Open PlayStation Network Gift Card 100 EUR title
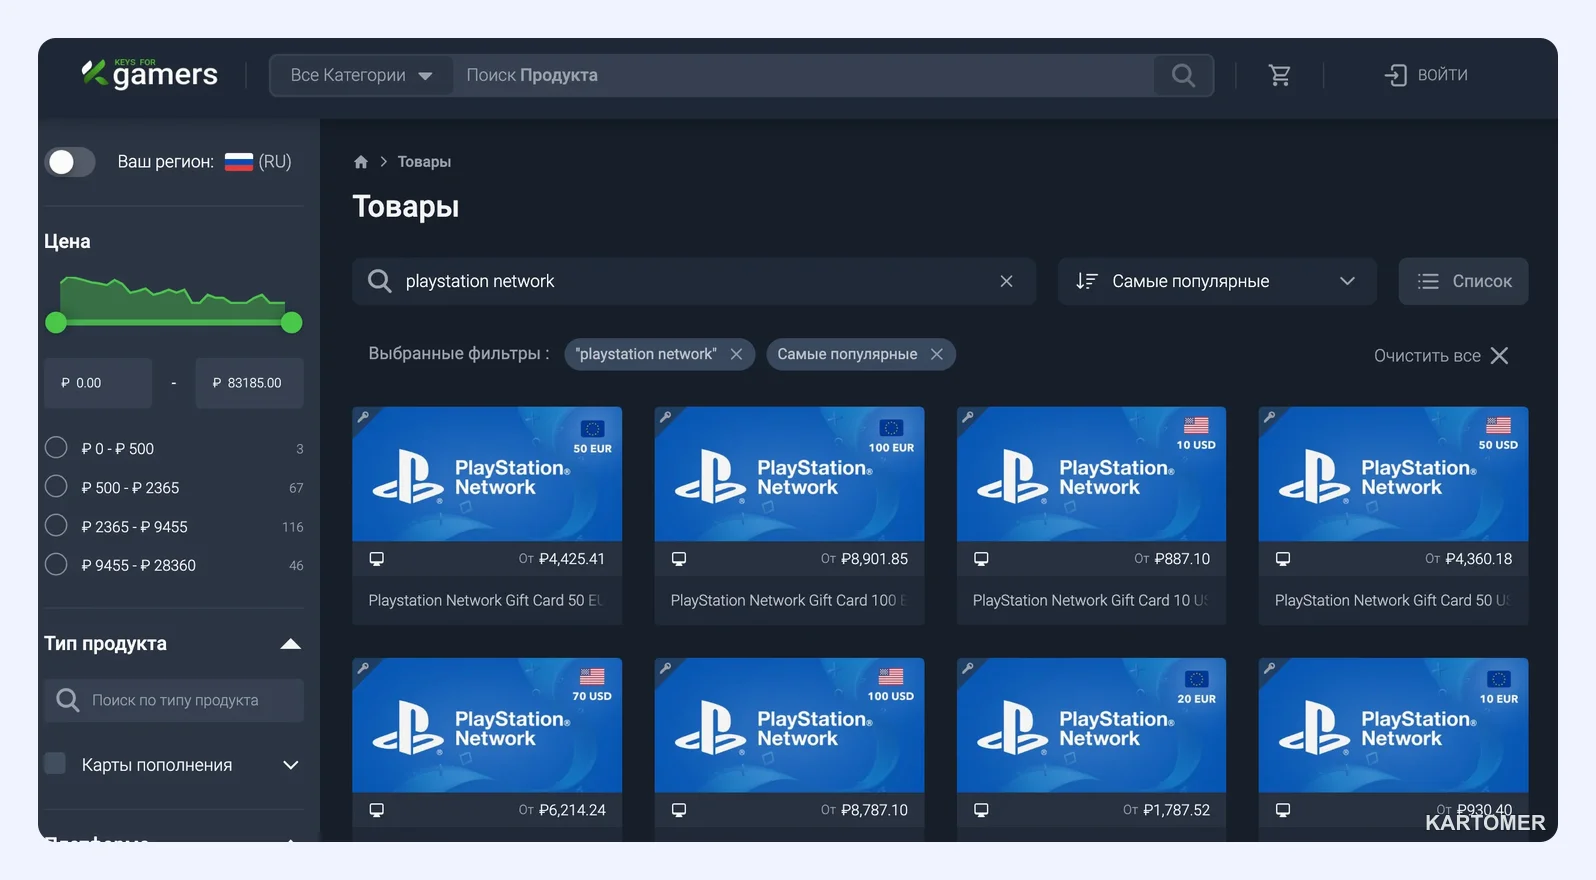The height and width of the screenshot is (880, 1596). click(788, 600)
